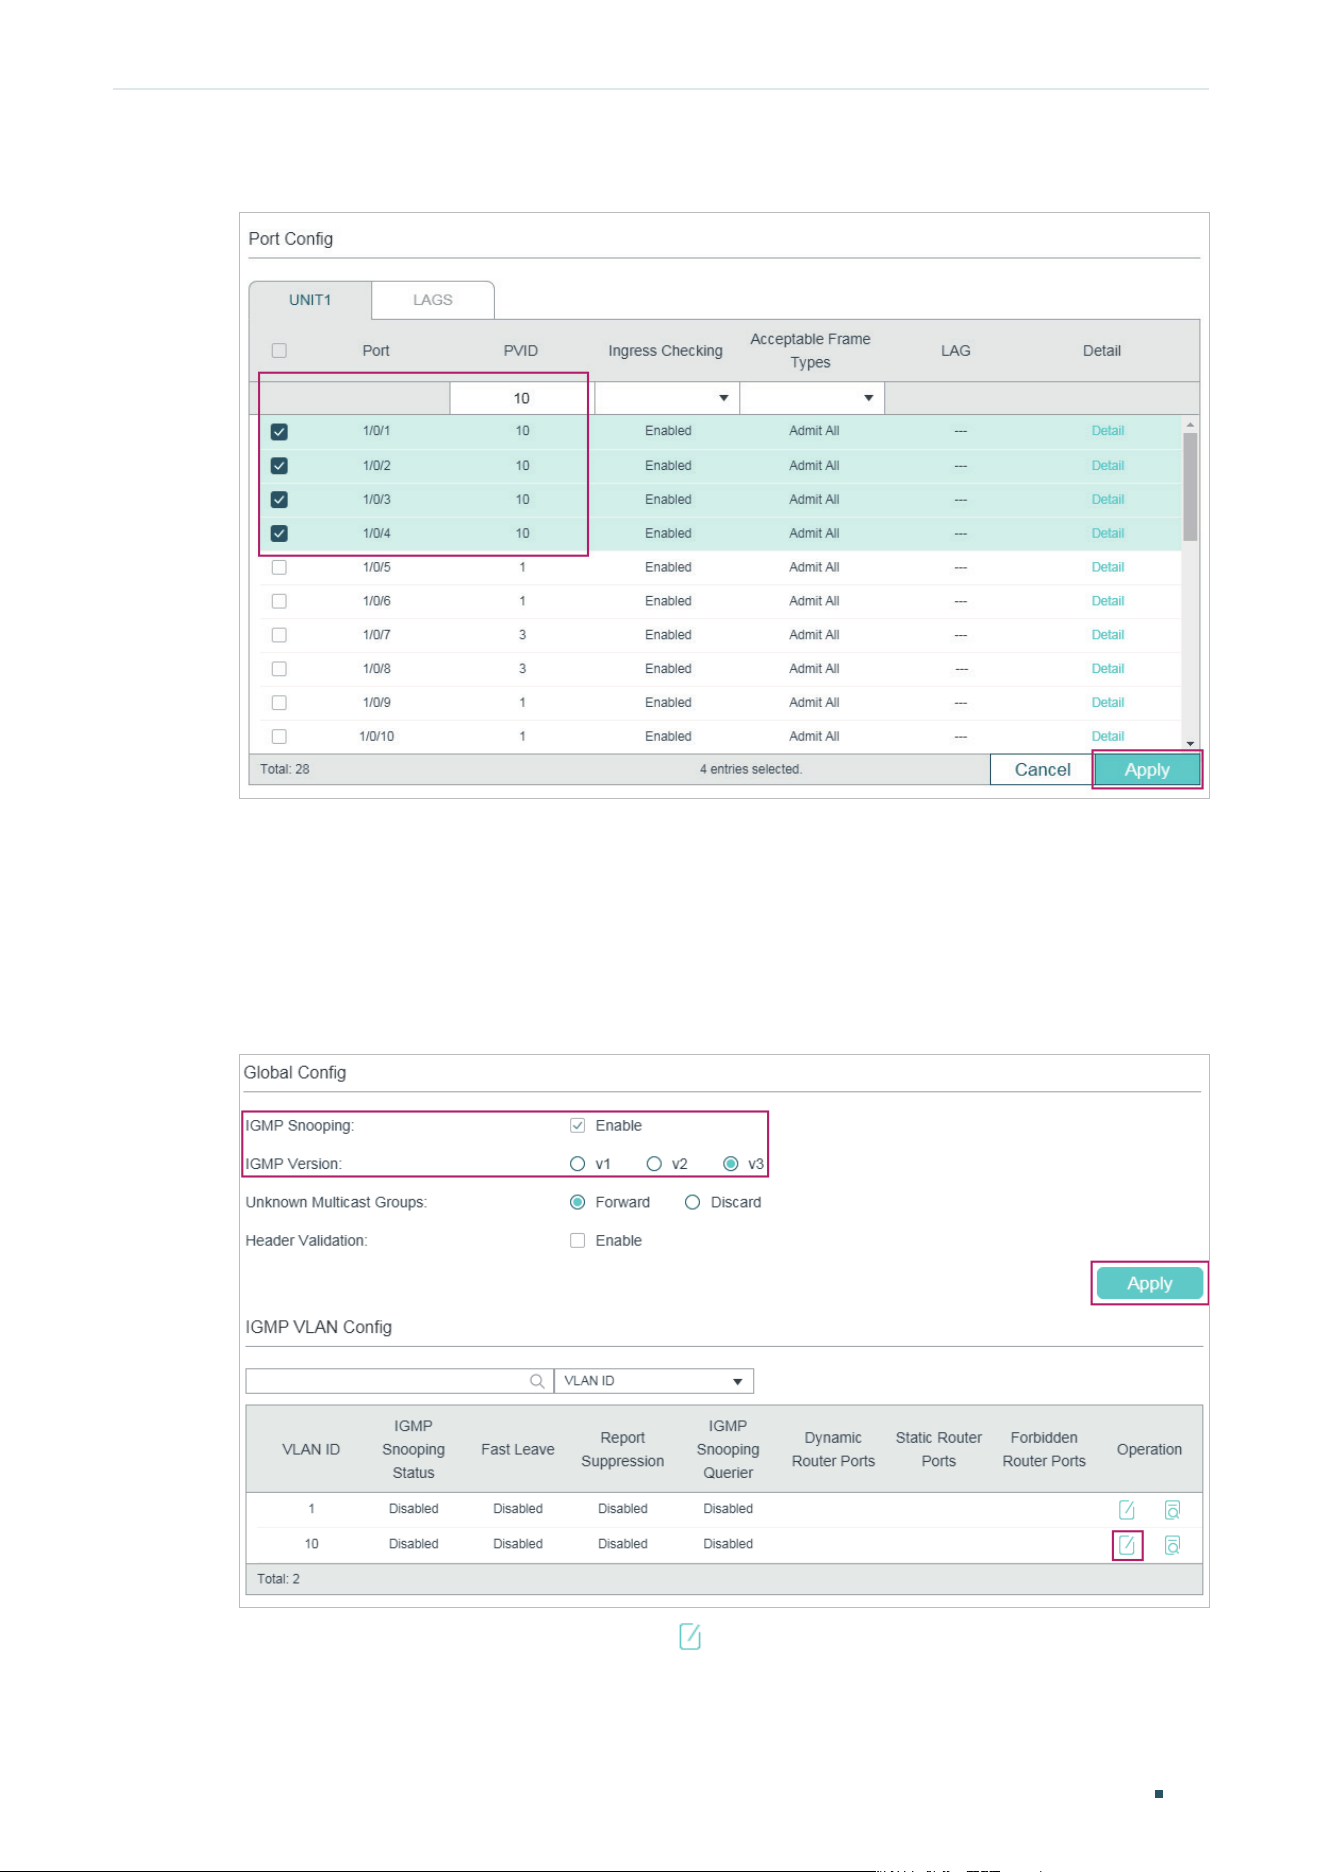Expand the VLAN ID search dropdown
Screen dimensions: 1324x1872
pyautogui.click(x=654, y=1381)
